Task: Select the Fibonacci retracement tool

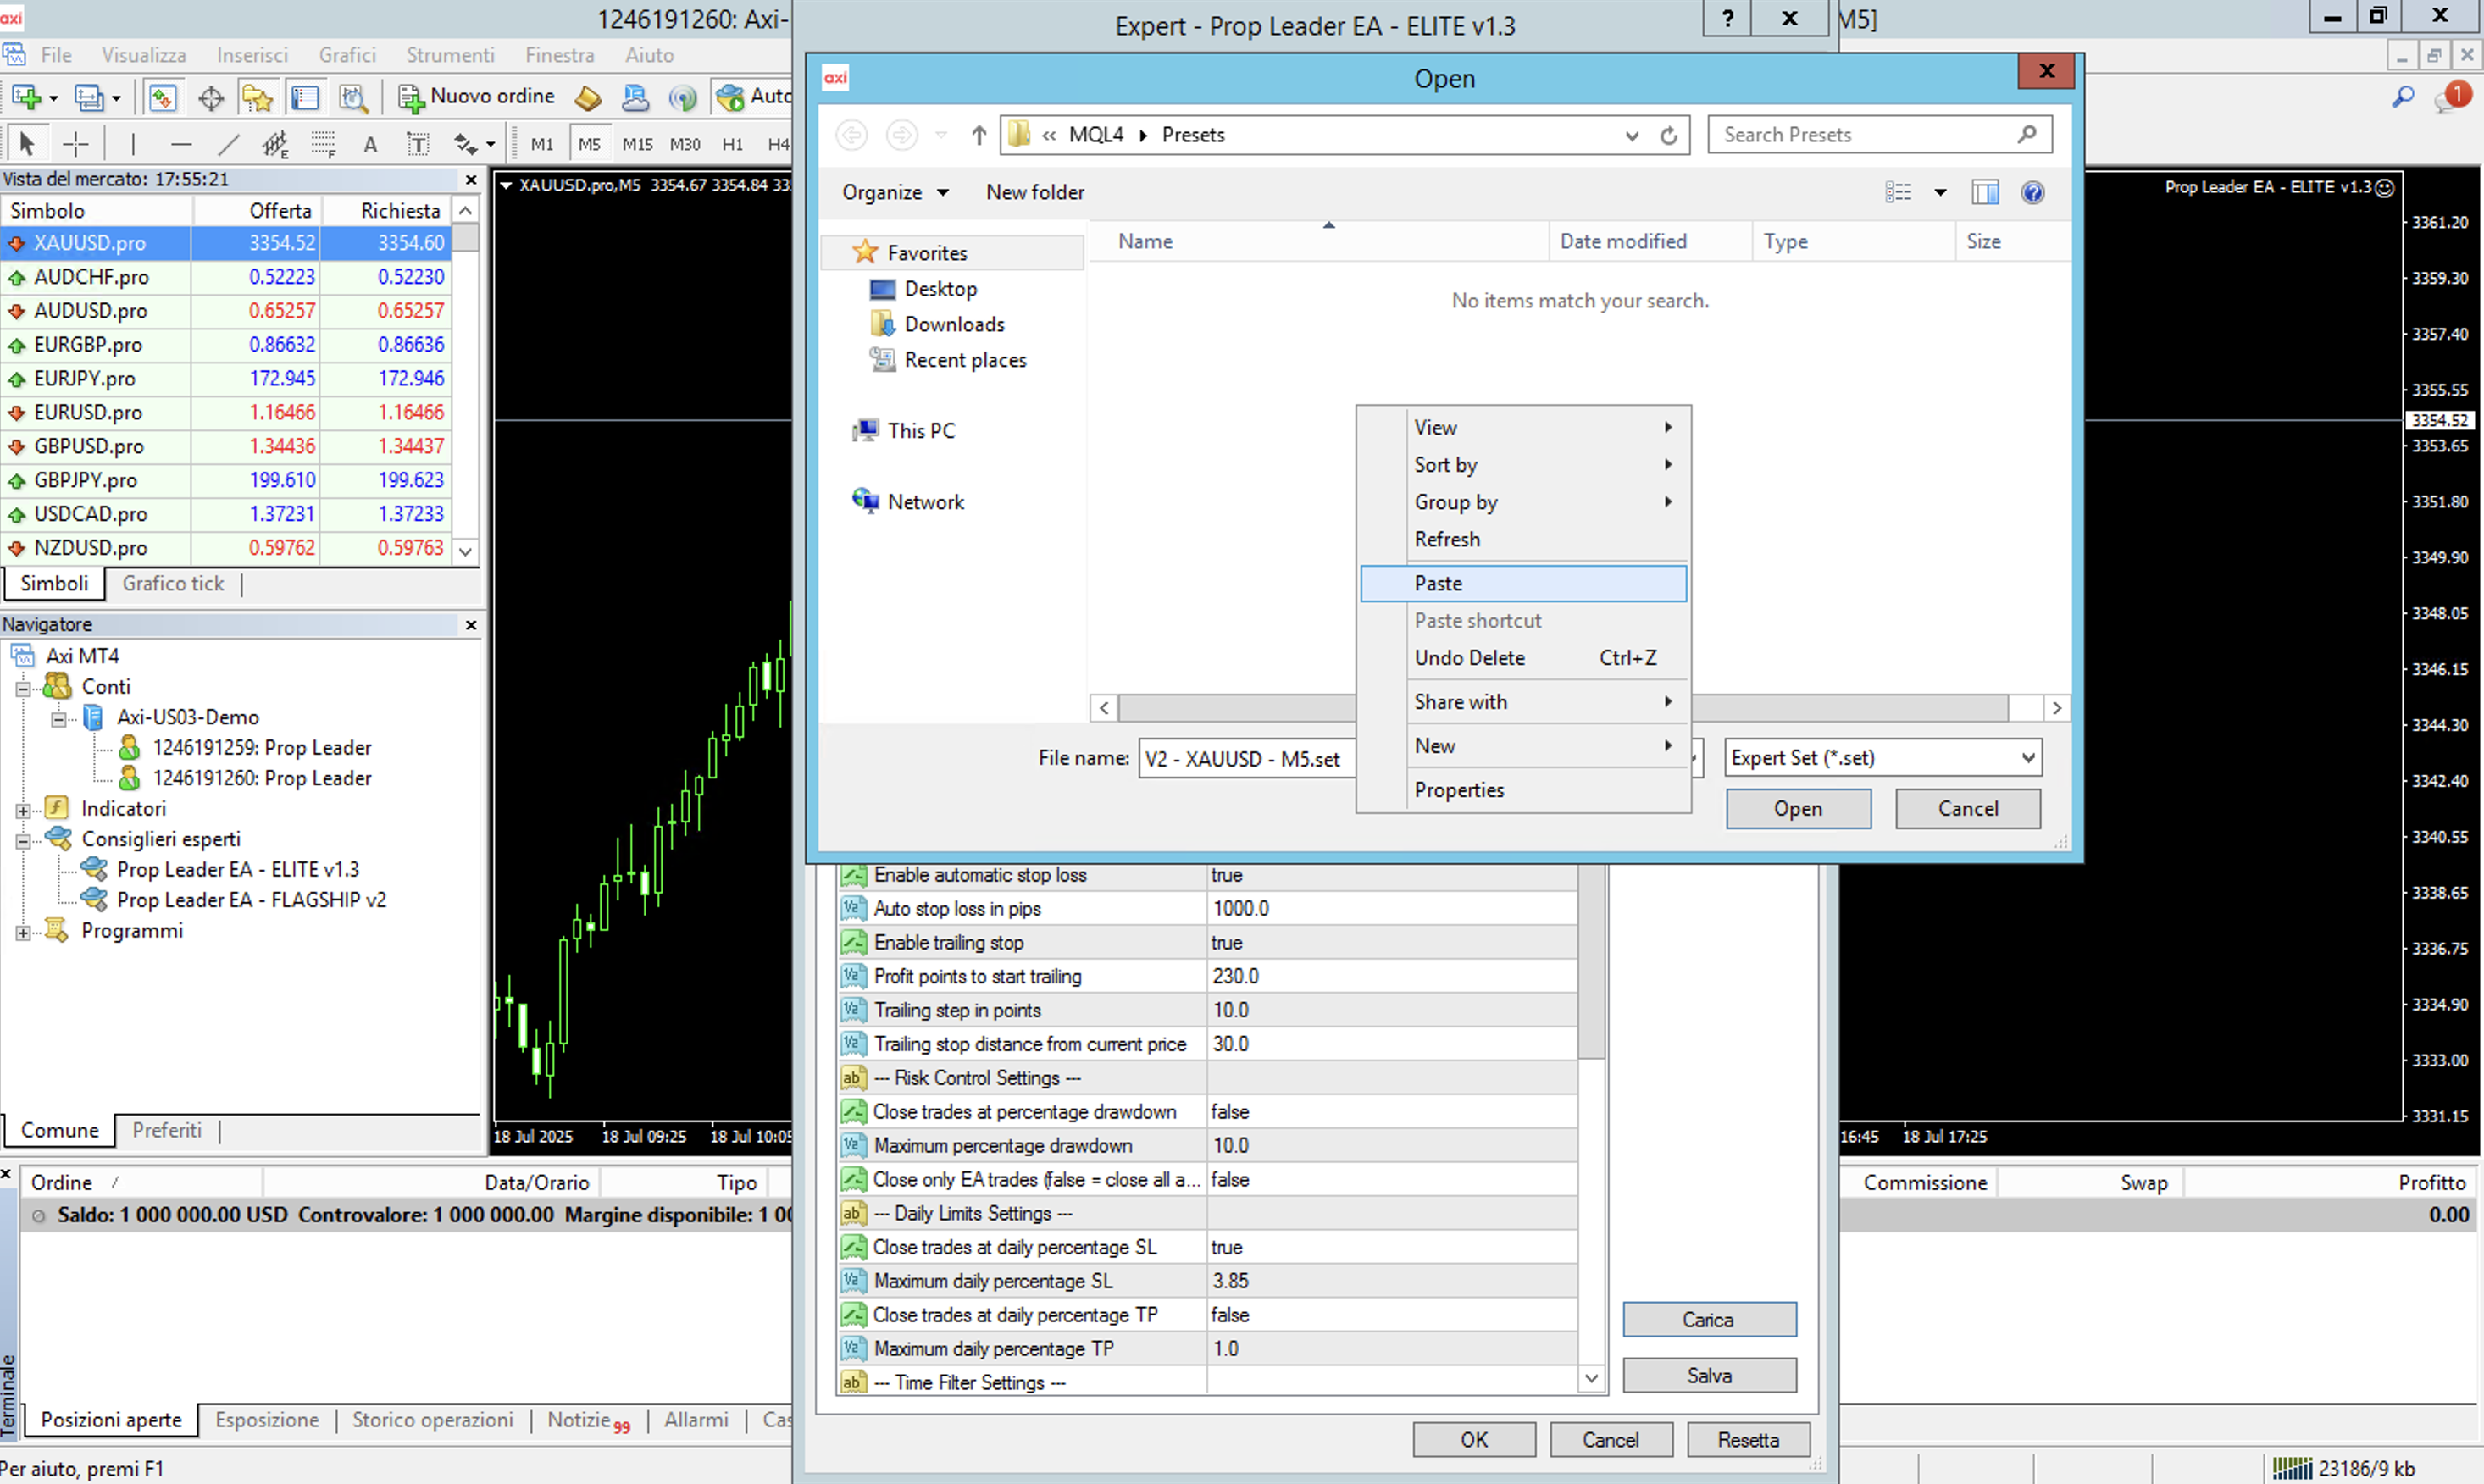Action: coord(322,144)
